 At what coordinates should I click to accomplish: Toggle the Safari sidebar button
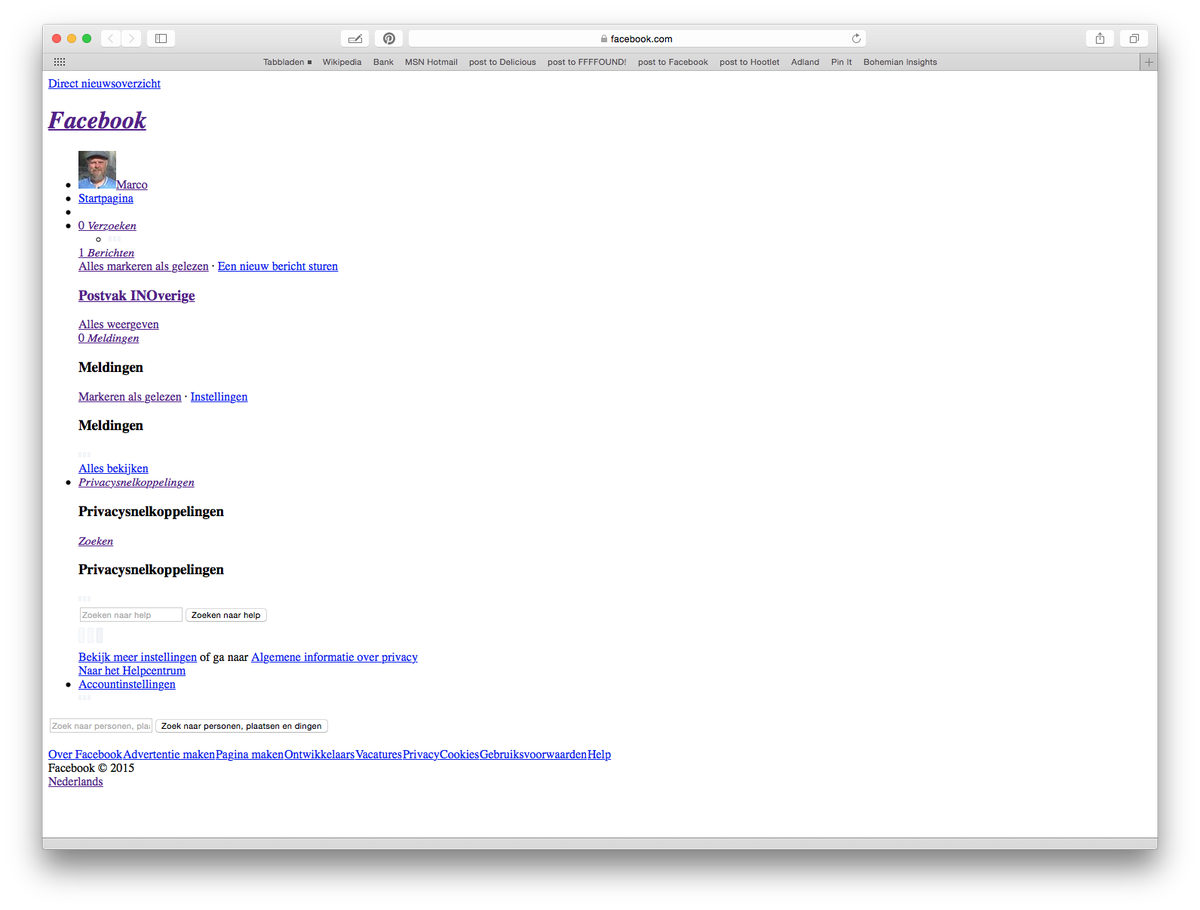pyautogui.click(x=160, y=38)
